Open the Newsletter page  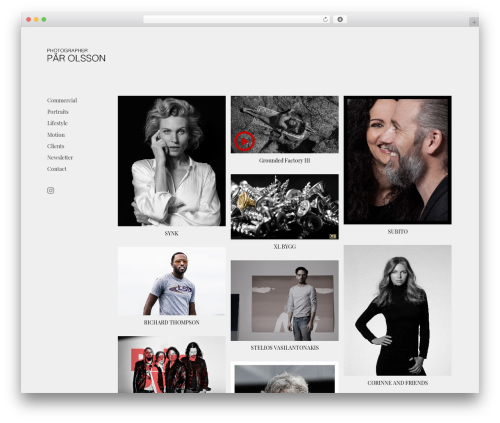point(60,157)
